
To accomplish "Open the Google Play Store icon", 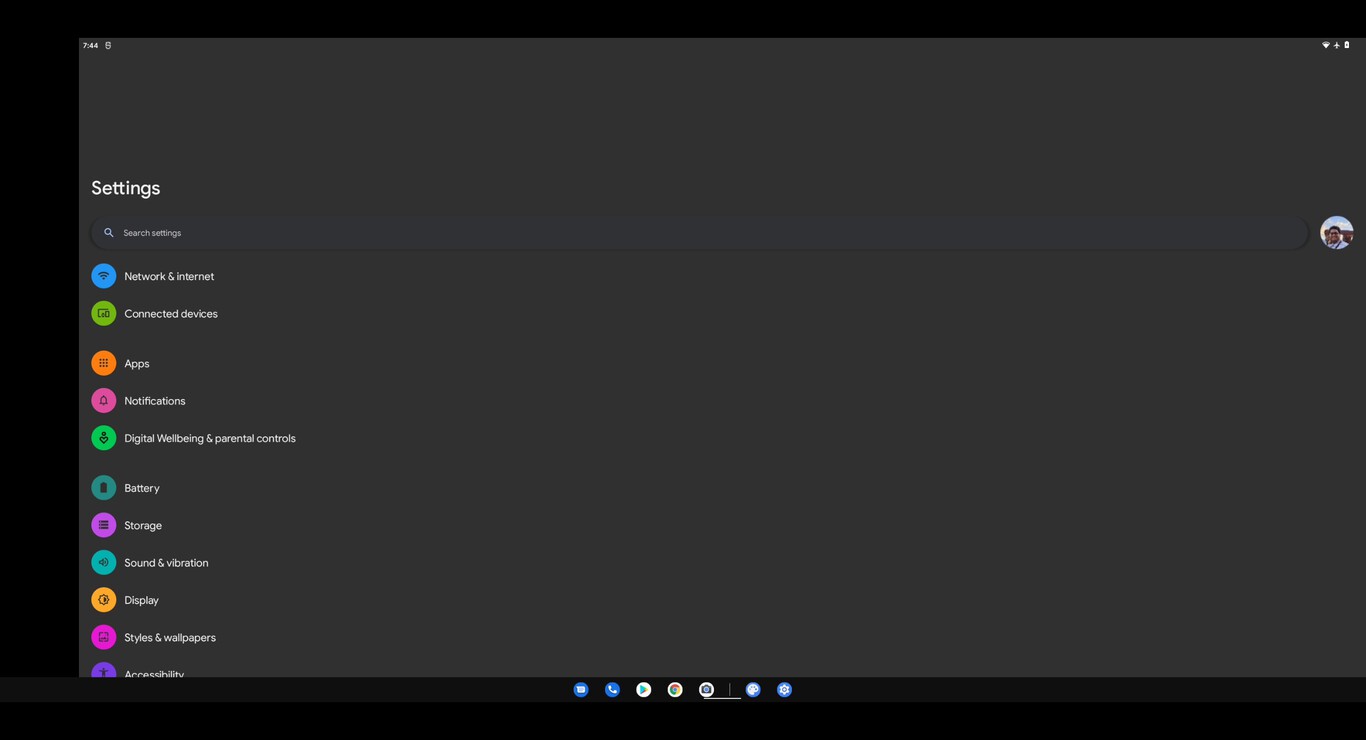I will click(643, 689).
